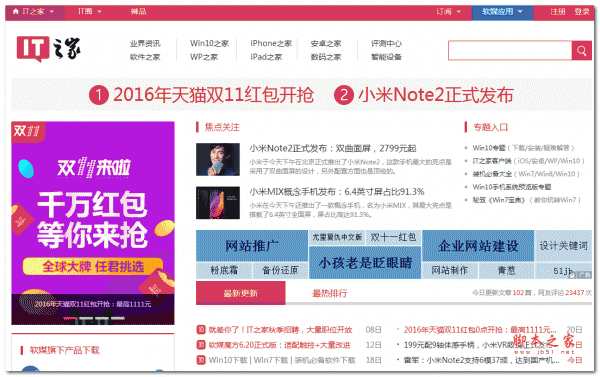Image resolution: width=600 pixels, height=377 pixels.
Task: Click the 登录 link
Action: point(582,11)
